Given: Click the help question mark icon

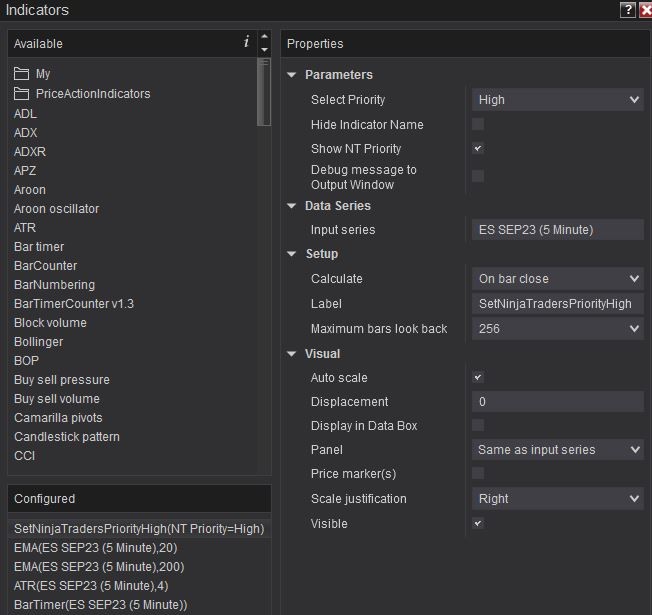Looking at the screenshot, I should click(628, 10).
